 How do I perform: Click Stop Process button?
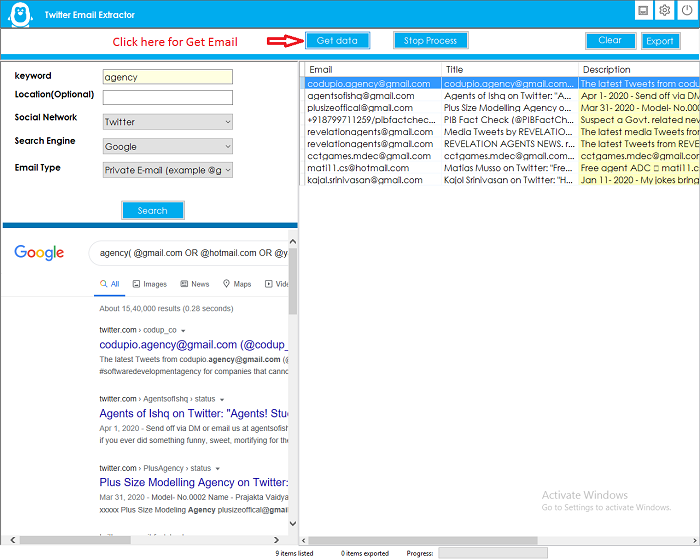[x=430, y=41]
